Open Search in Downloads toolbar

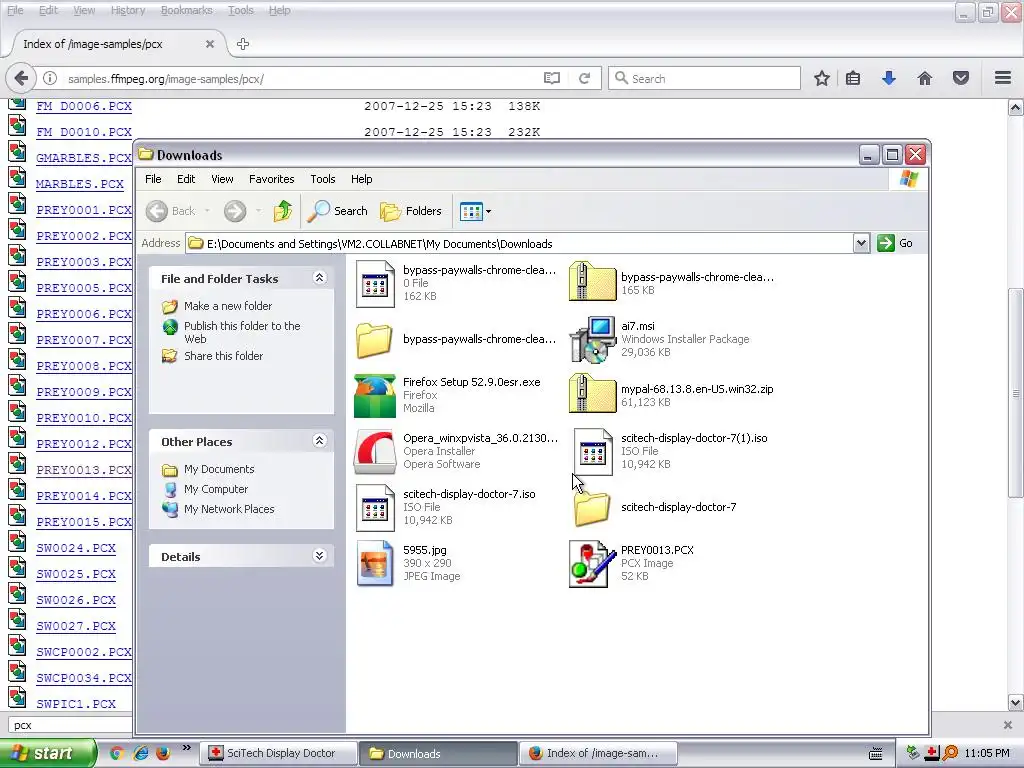pos(338,211)
